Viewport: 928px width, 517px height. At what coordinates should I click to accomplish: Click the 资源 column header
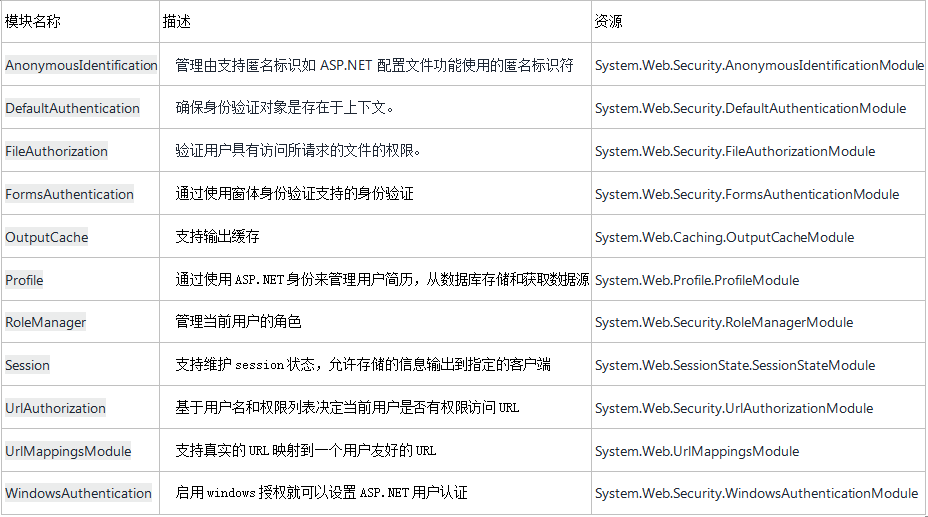click(x=608, y=21)
